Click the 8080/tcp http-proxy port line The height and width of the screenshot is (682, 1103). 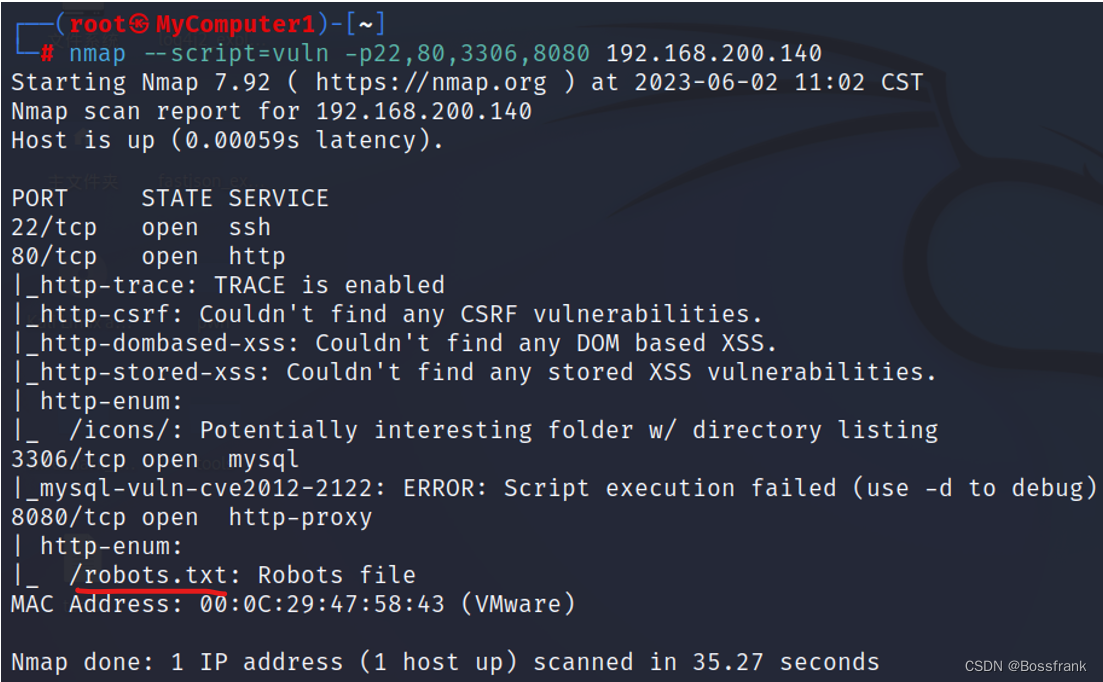(191, 517)
